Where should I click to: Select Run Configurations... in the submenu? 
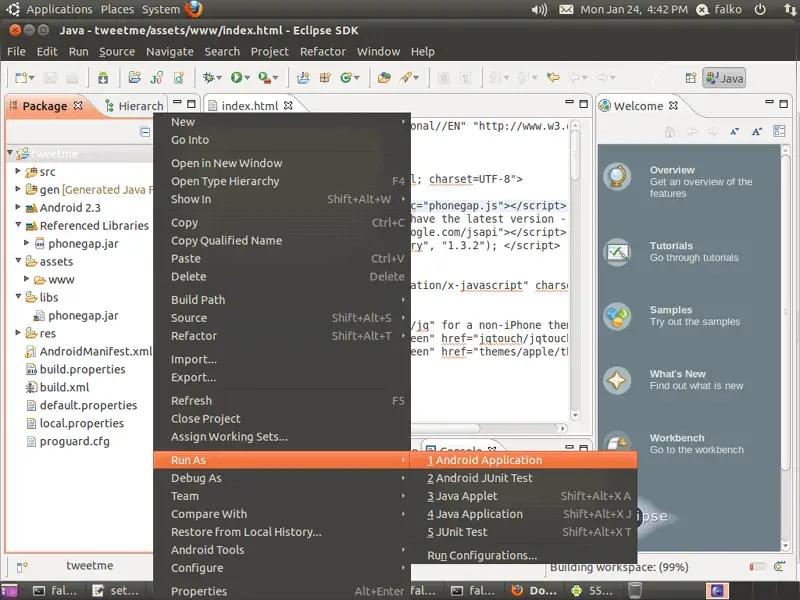(524, 556)
